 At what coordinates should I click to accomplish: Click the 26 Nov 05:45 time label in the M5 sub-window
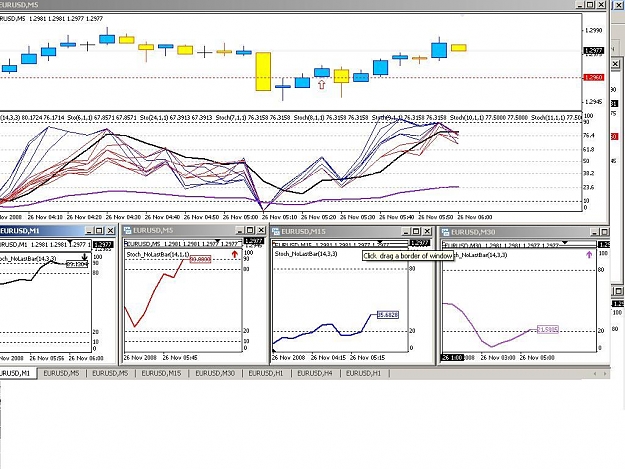(180, 357)
